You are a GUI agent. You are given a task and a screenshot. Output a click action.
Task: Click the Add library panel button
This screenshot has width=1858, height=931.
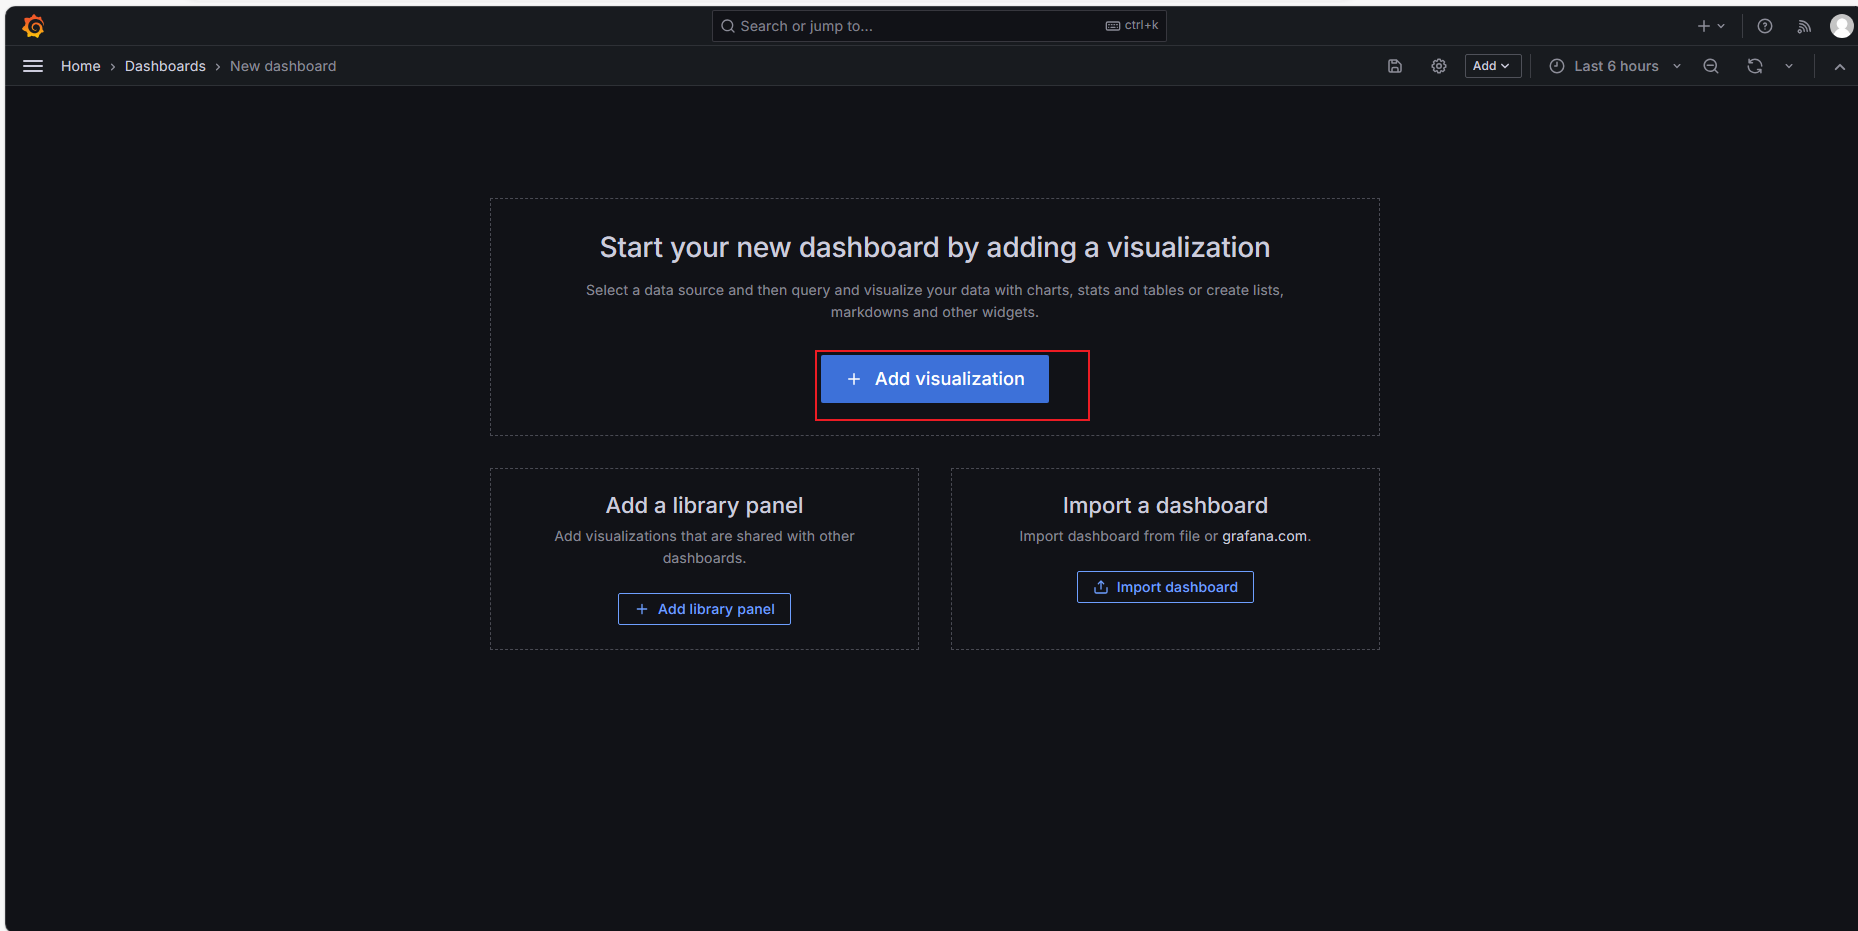click(x=704, y=609)
